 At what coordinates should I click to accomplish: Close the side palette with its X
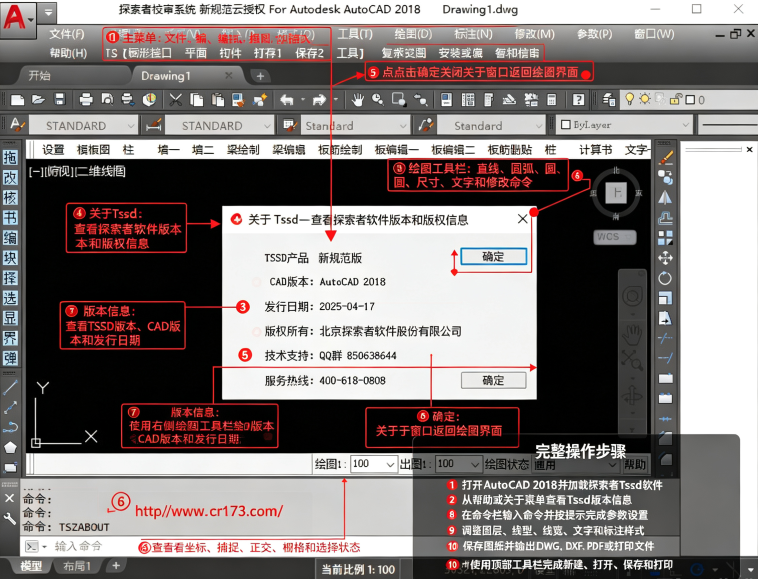pyautogui.click(x=749, y=149)
